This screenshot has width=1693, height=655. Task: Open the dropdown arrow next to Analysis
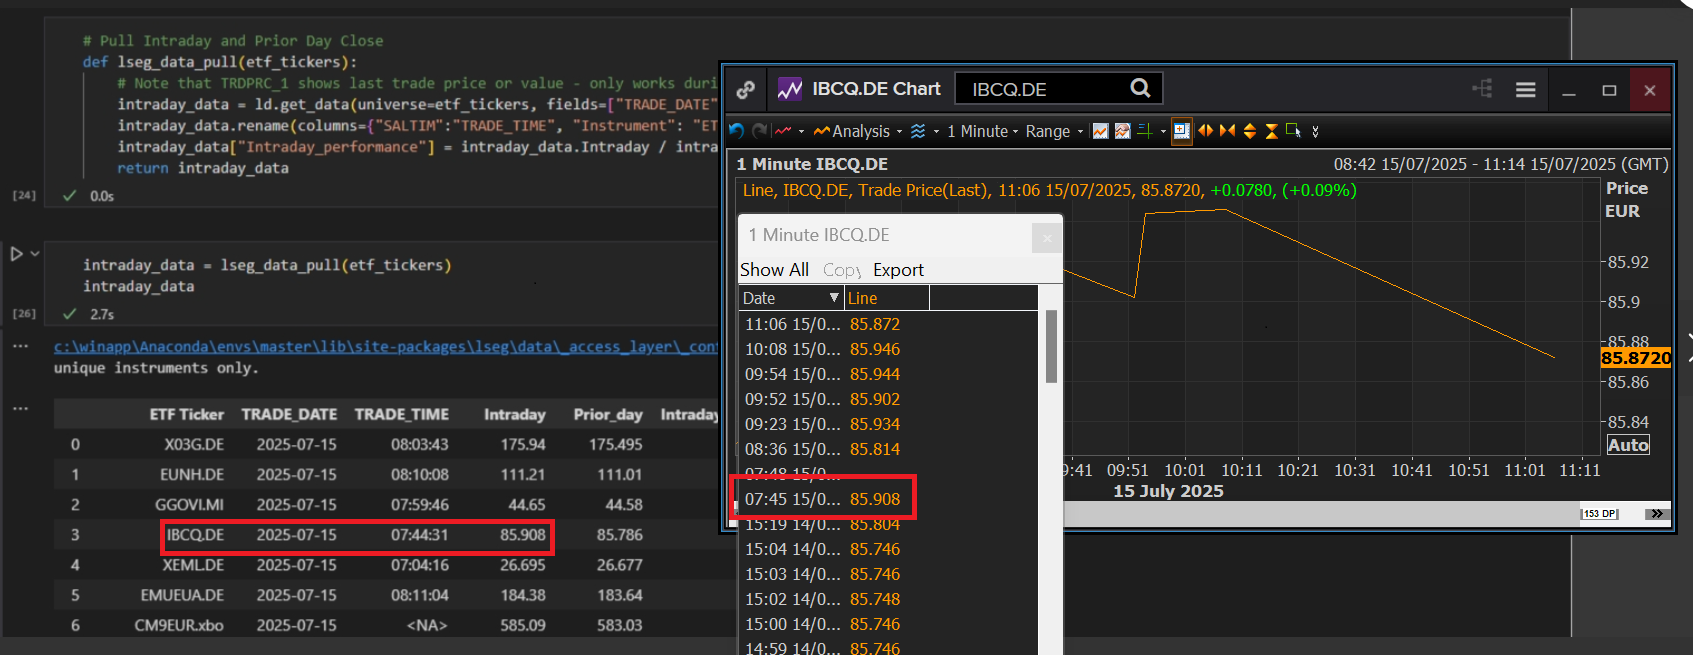tap(899, 132)
